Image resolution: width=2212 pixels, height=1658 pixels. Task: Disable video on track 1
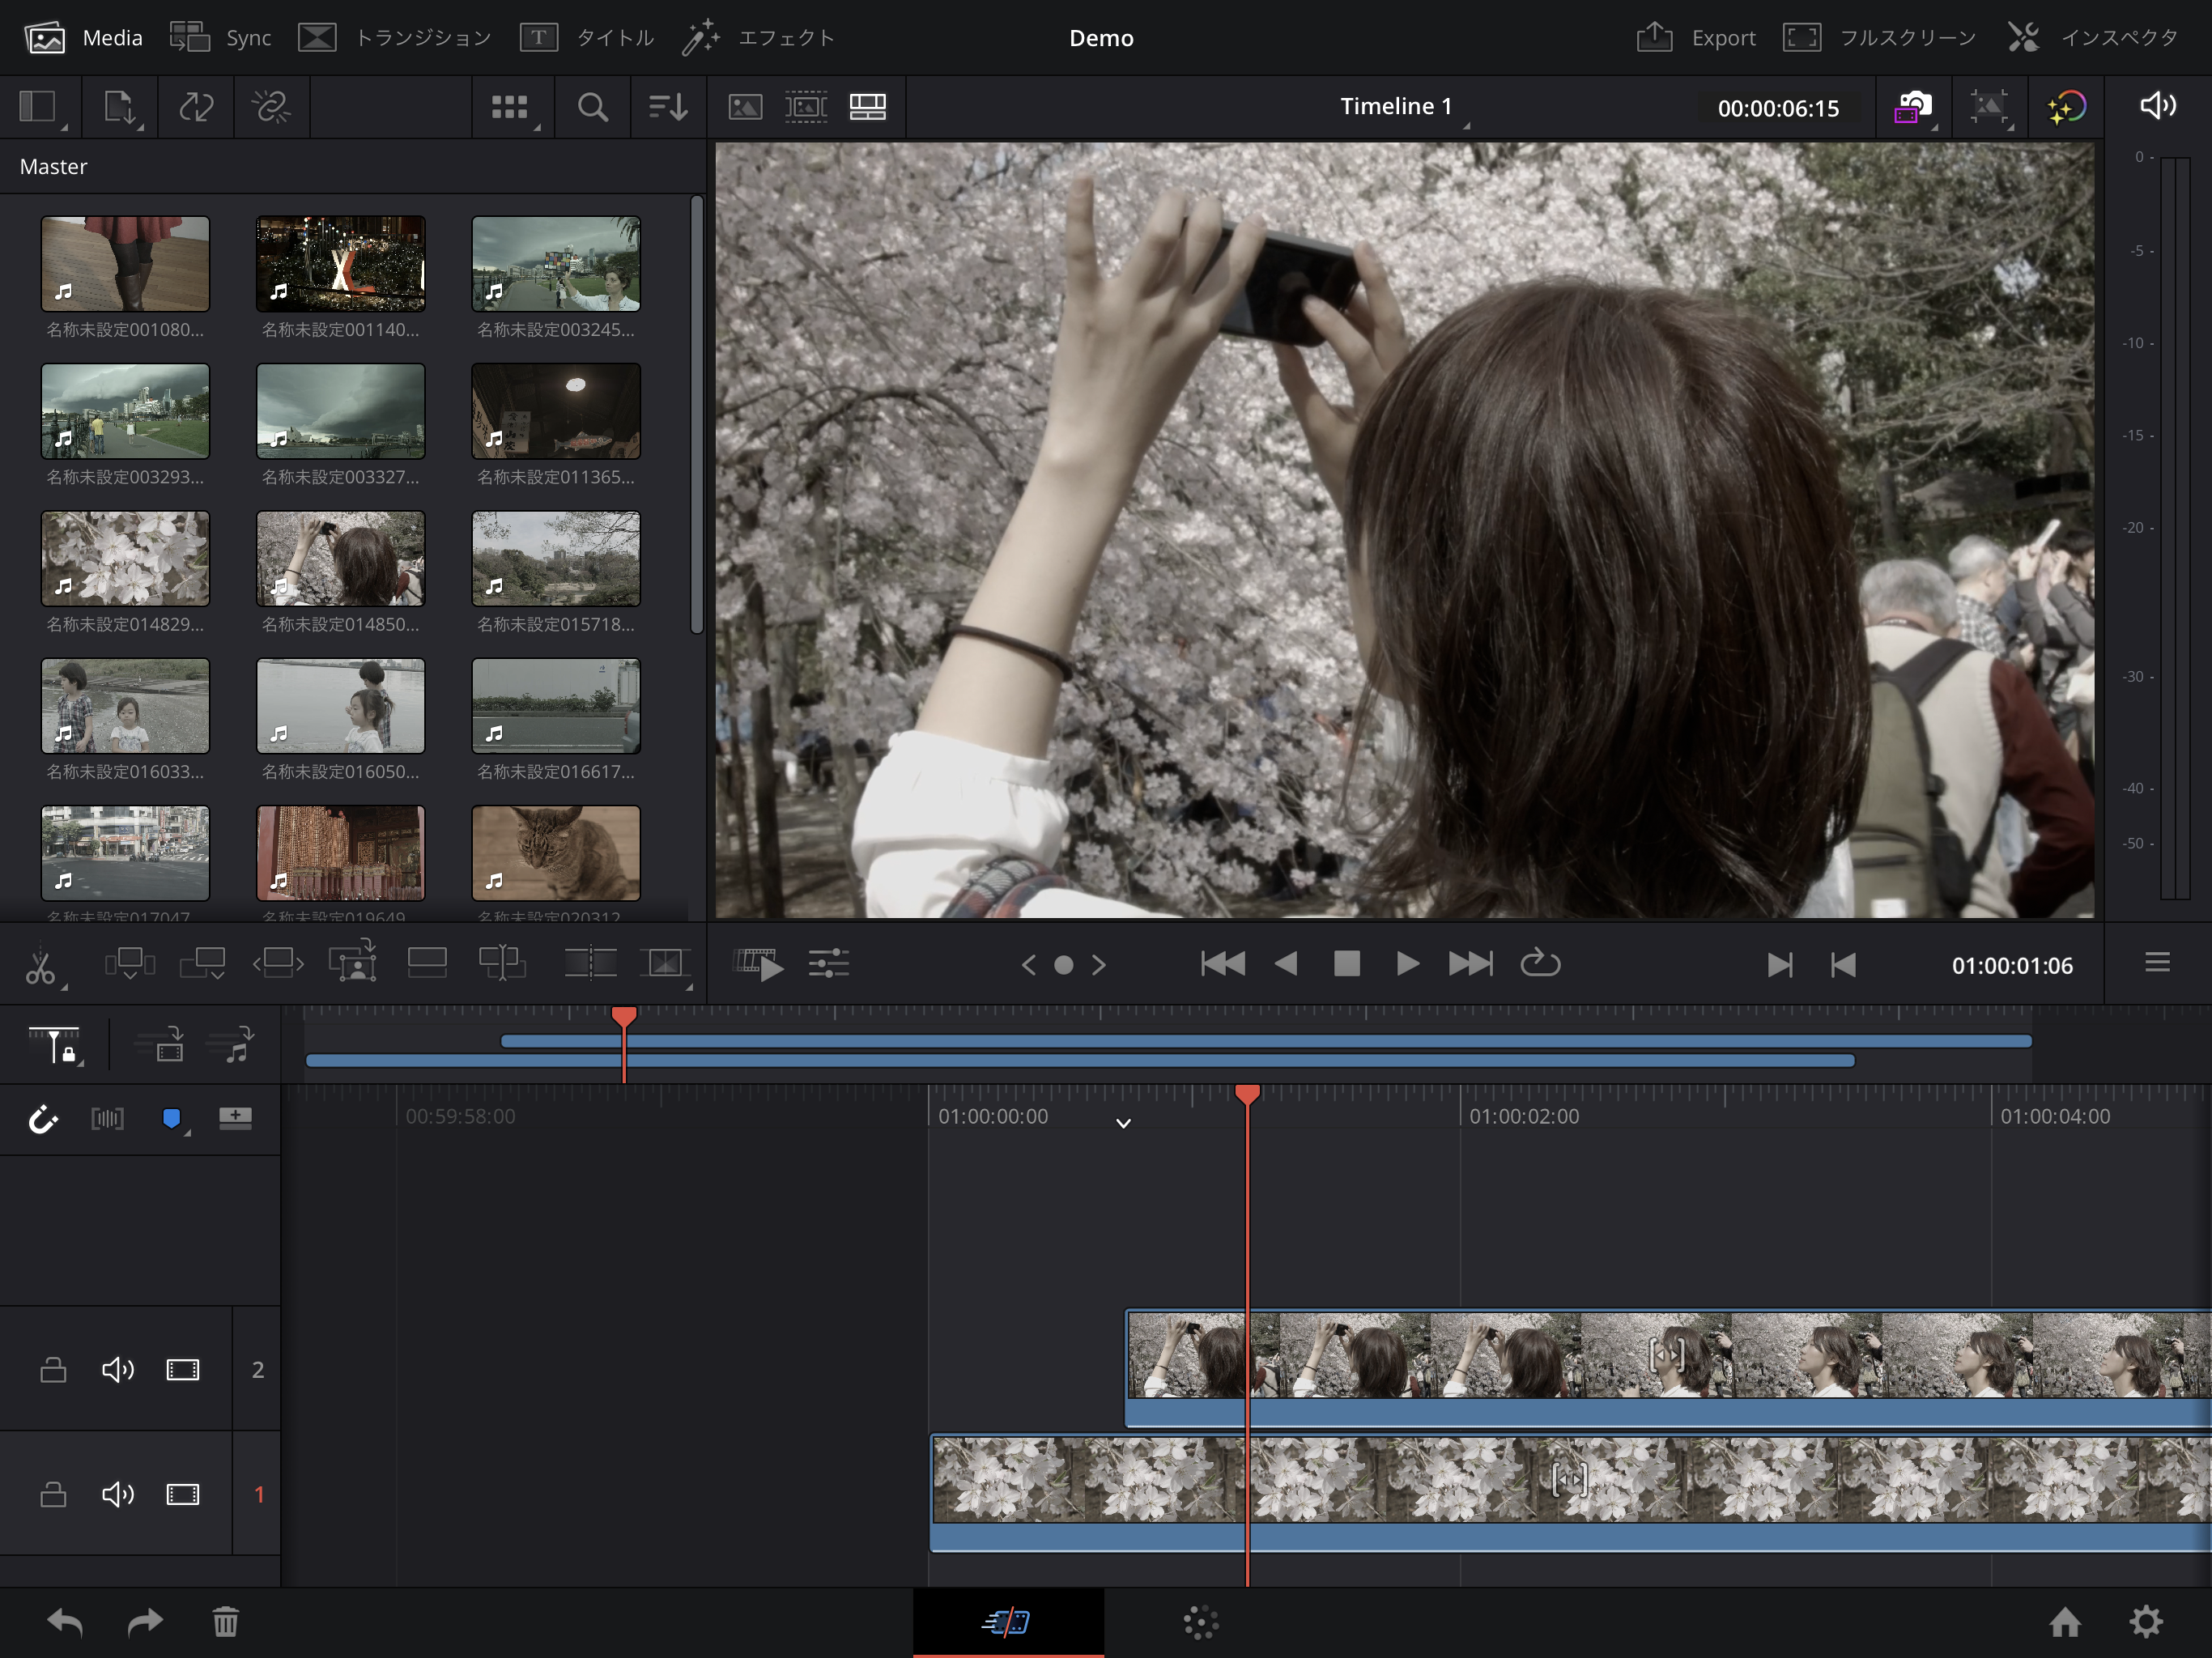coord(183,1494)
